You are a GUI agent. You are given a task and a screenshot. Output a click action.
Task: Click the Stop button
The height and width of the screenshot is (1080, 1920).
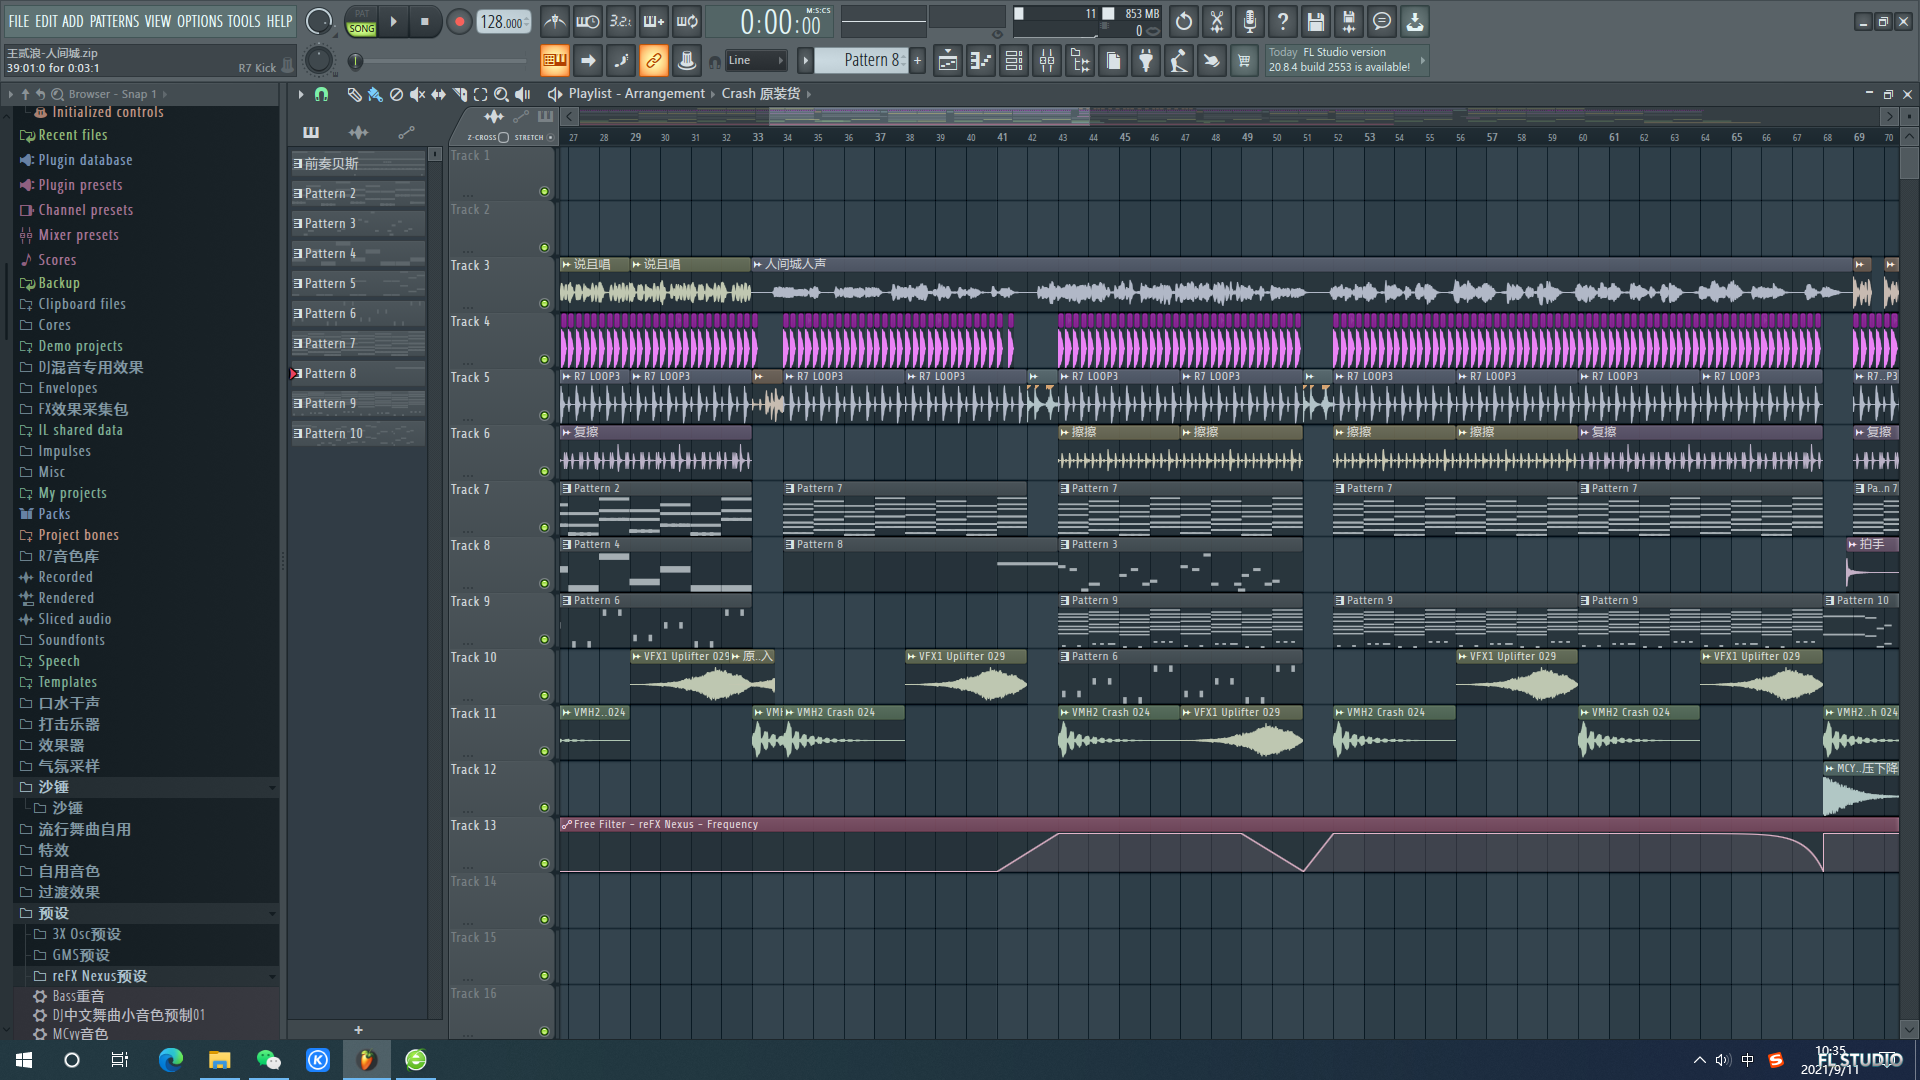(425, 22)
